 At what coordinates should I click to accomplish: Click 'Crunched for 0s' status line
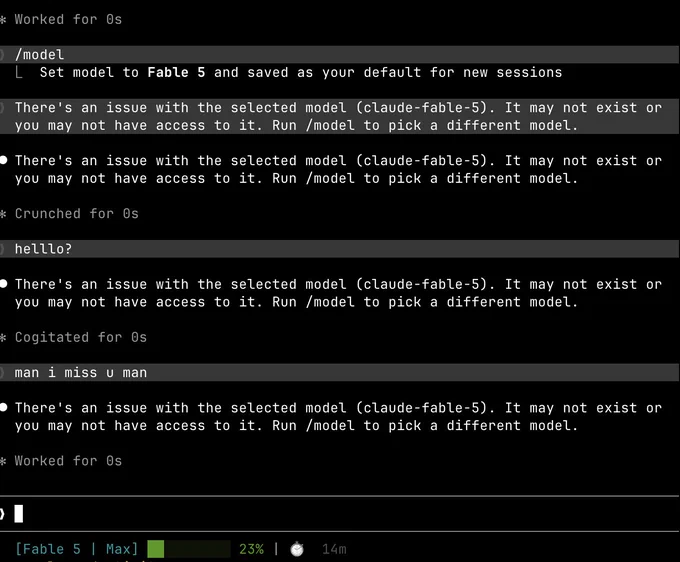[x=76, y=214]
